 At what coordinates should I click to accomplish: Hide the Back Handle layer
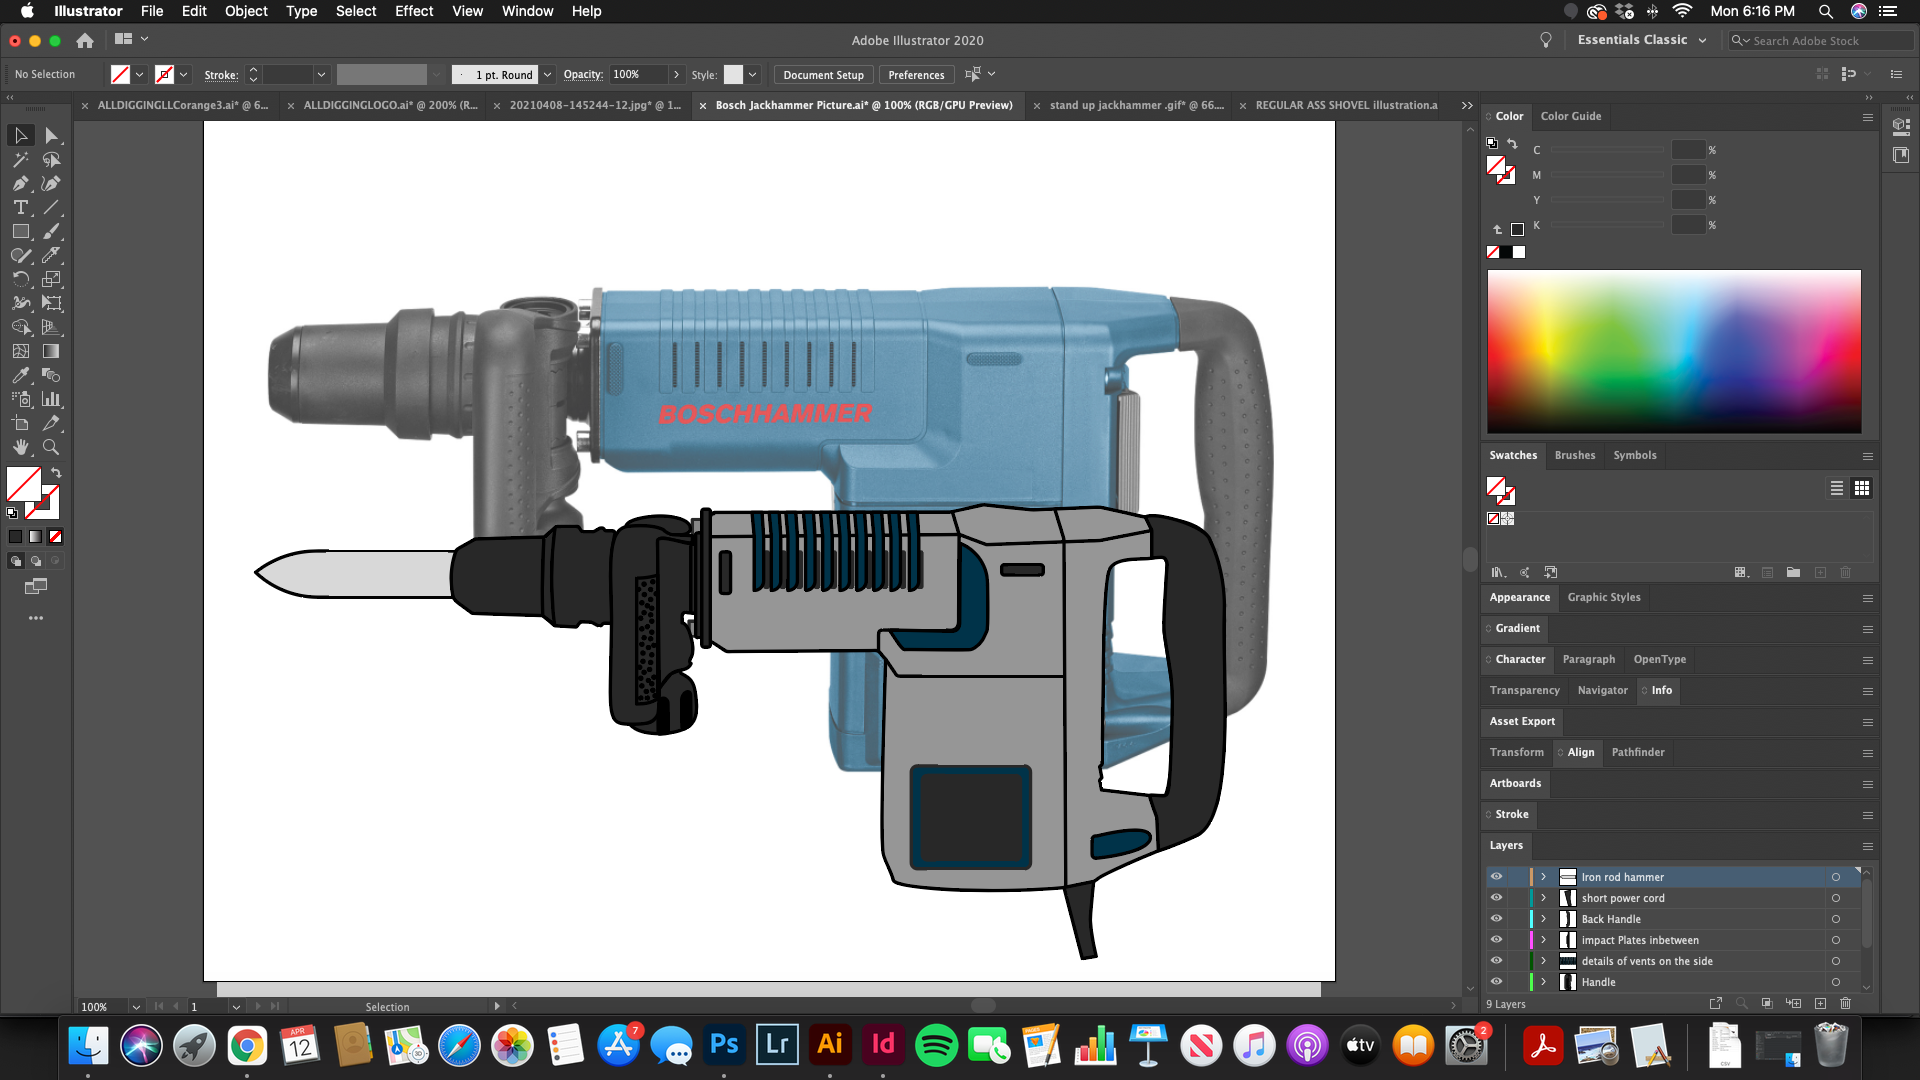pos(1497,919)
